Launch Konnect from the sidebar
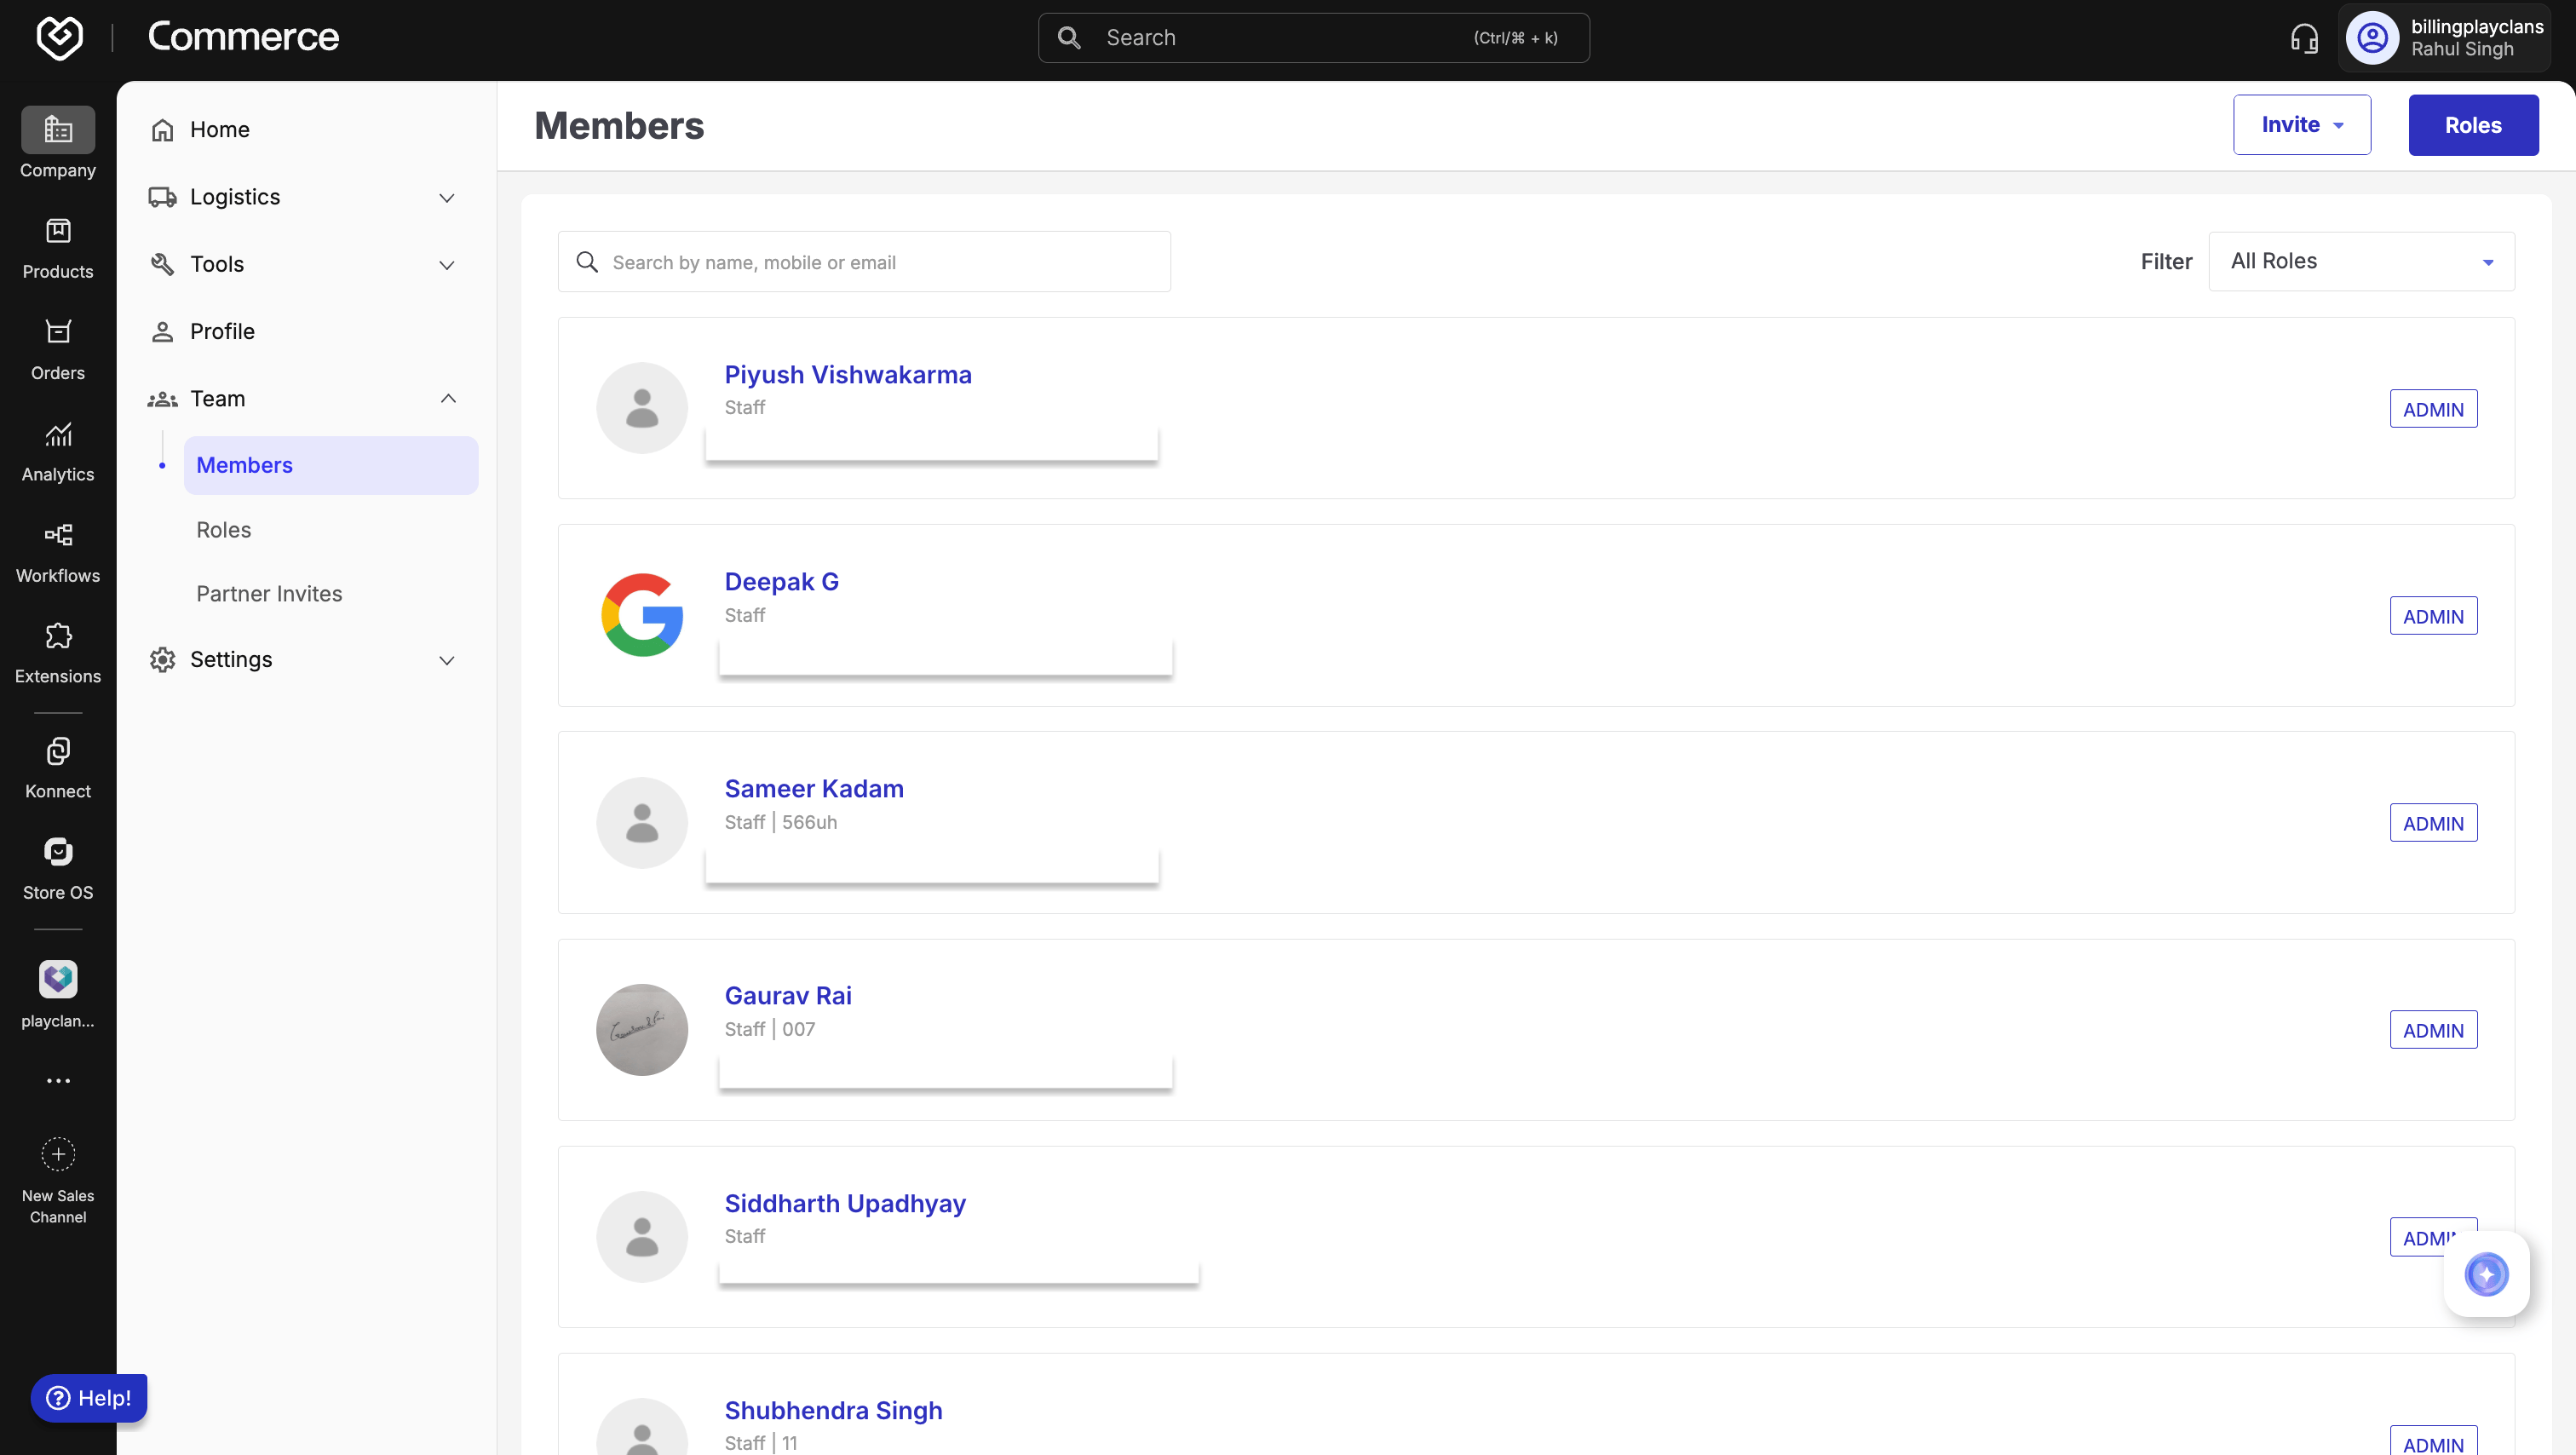Viewport: 2576px width, 1455px height. [x=58, y=751]
